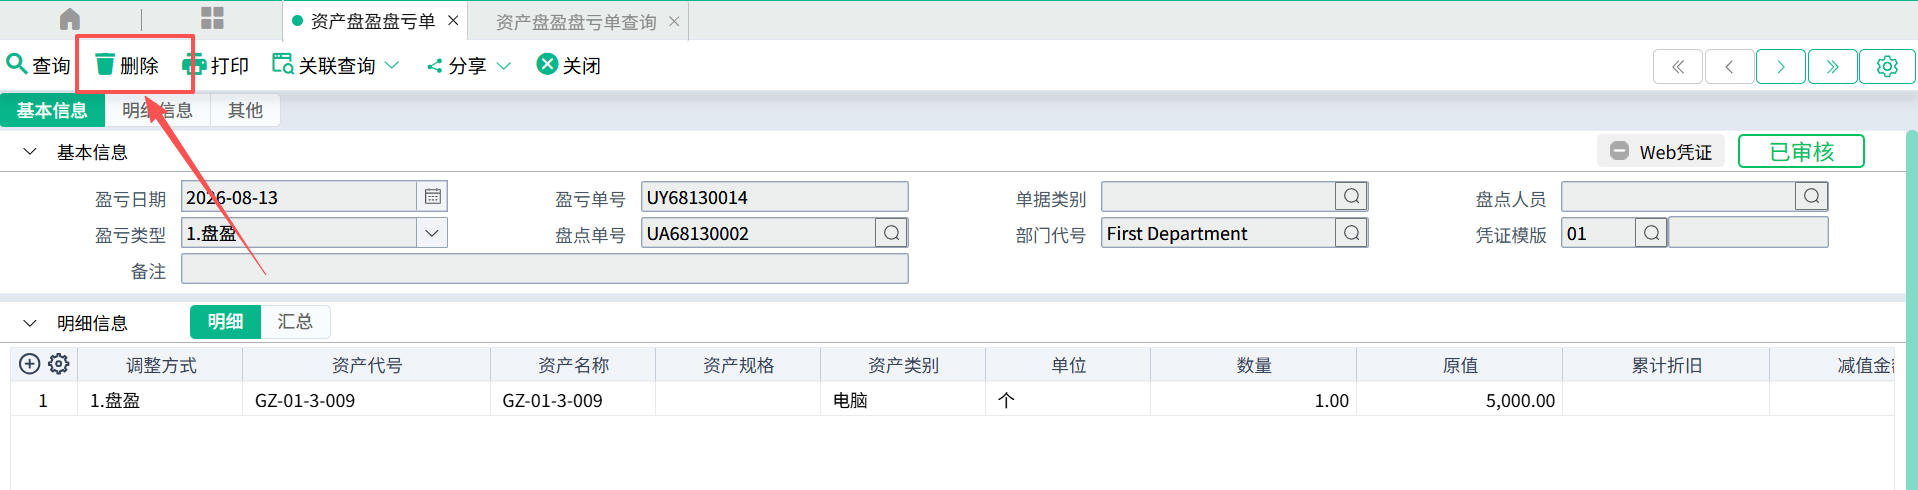Open the 盈亏类型 dropdown arrow
The height and width of the screenshot is (490, 1918).
432,233
